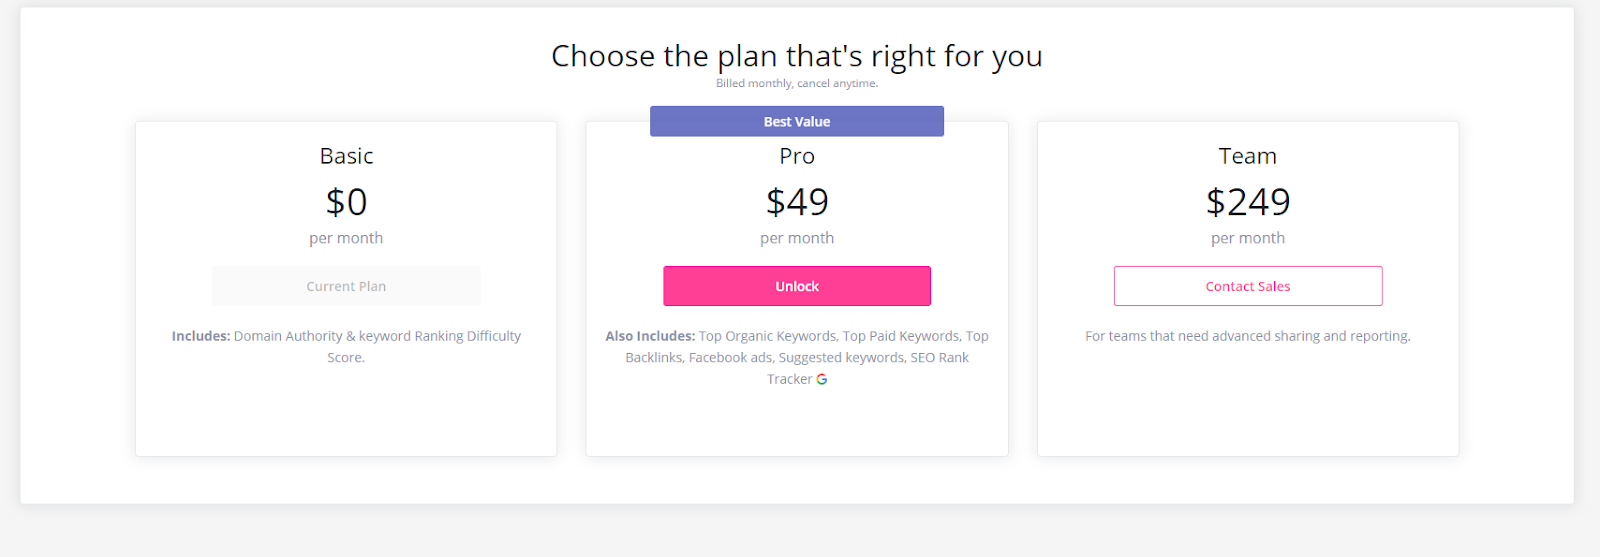Image resolution: width=1600 pixels, height=557 pixels.
Task: Click the $249 price
Action: tap(1247, 202)
